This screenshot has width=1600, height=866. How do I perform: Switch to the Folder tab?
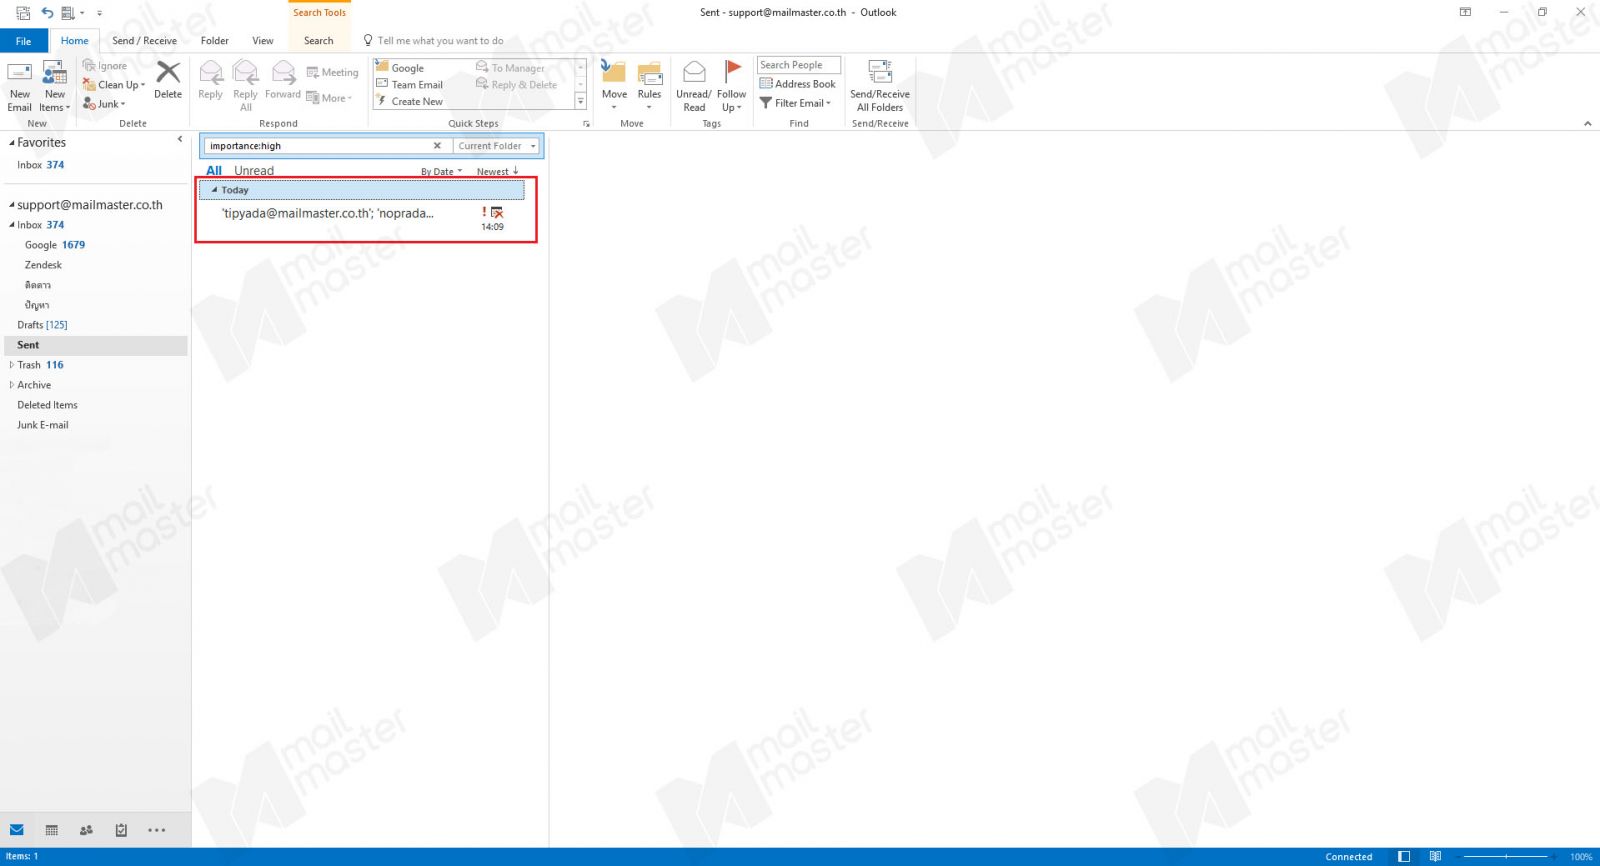pos(215,41)
